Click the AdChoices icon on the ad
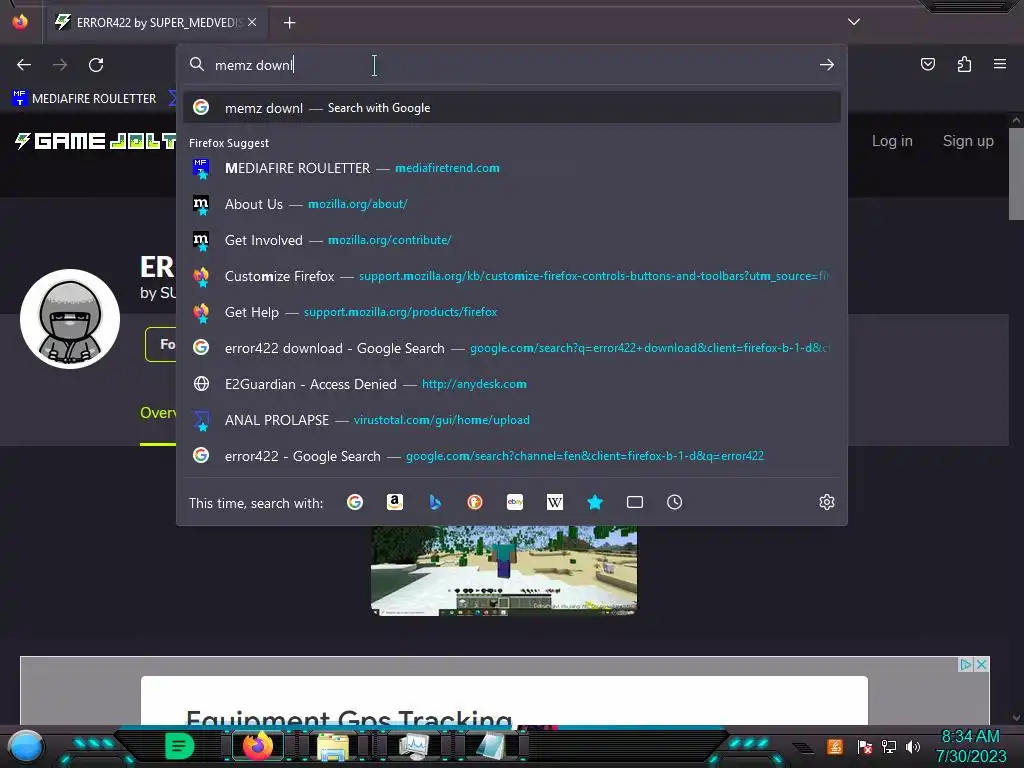 pyautogui.click(x=966, y=664)
